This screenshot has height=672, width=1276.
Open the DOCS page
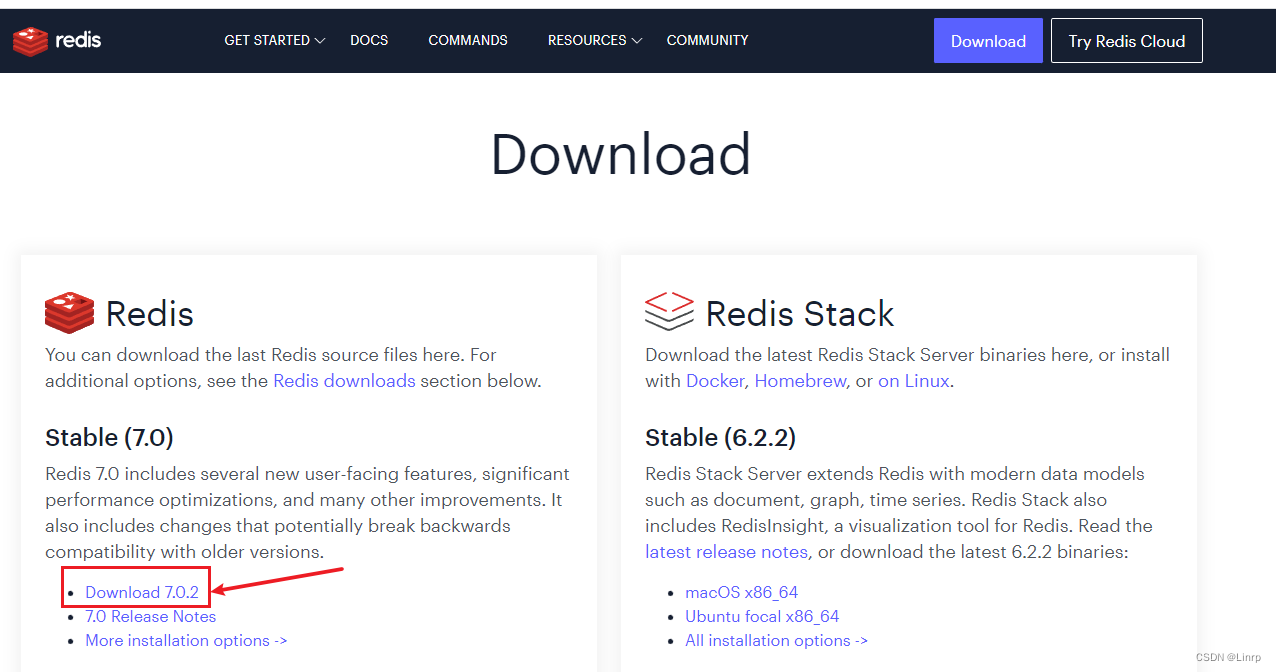(368, 40)
